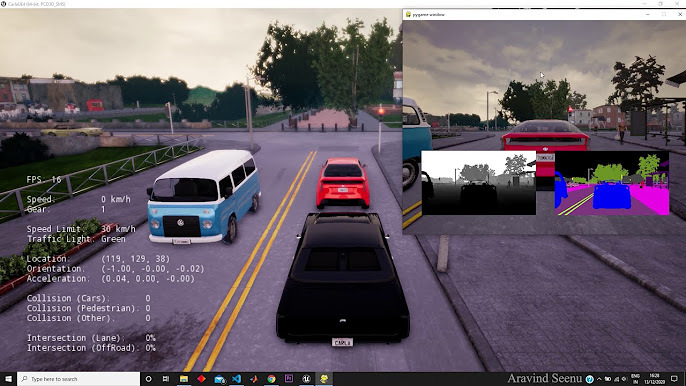
Task: Click the Traffic Light Green text
Action: click(x=76, y=239)
